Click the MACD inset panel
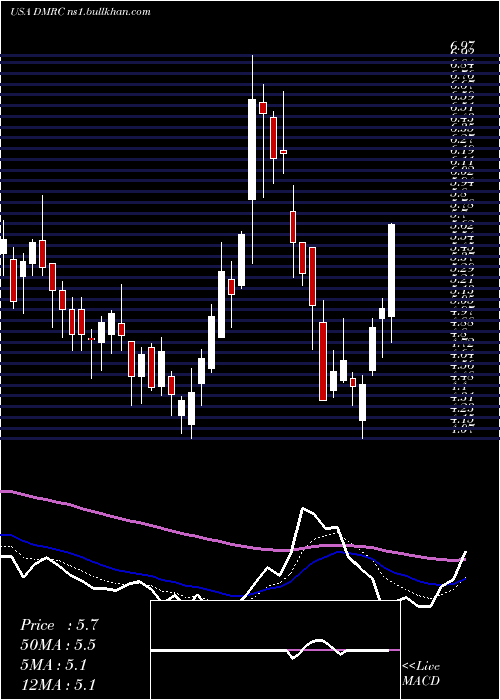The width and height of the screenshot is (500, 700). click(x=275, y=650)
